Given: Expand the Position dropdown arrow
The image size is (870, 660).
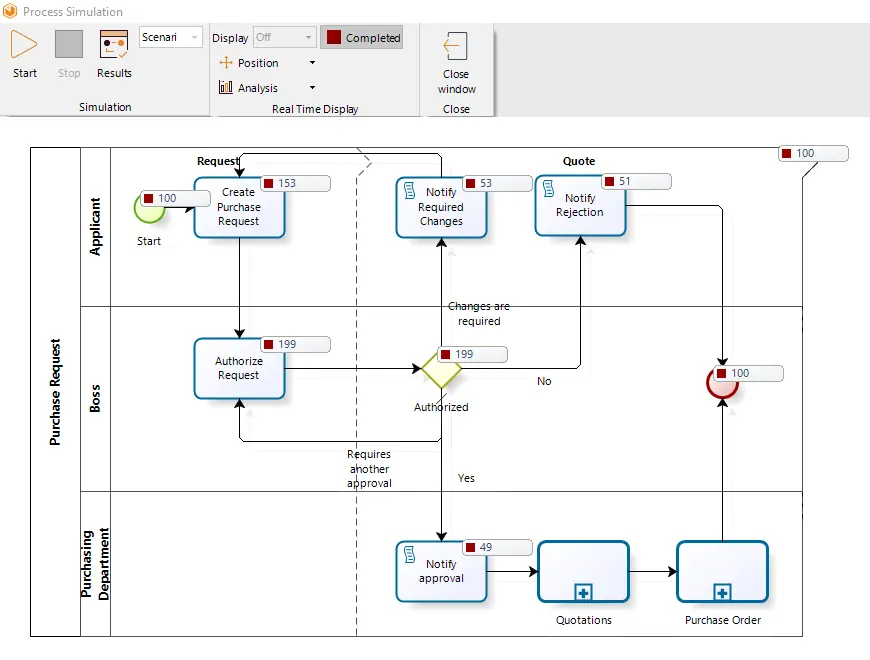Looking at the screenshot, I should 312,63.
